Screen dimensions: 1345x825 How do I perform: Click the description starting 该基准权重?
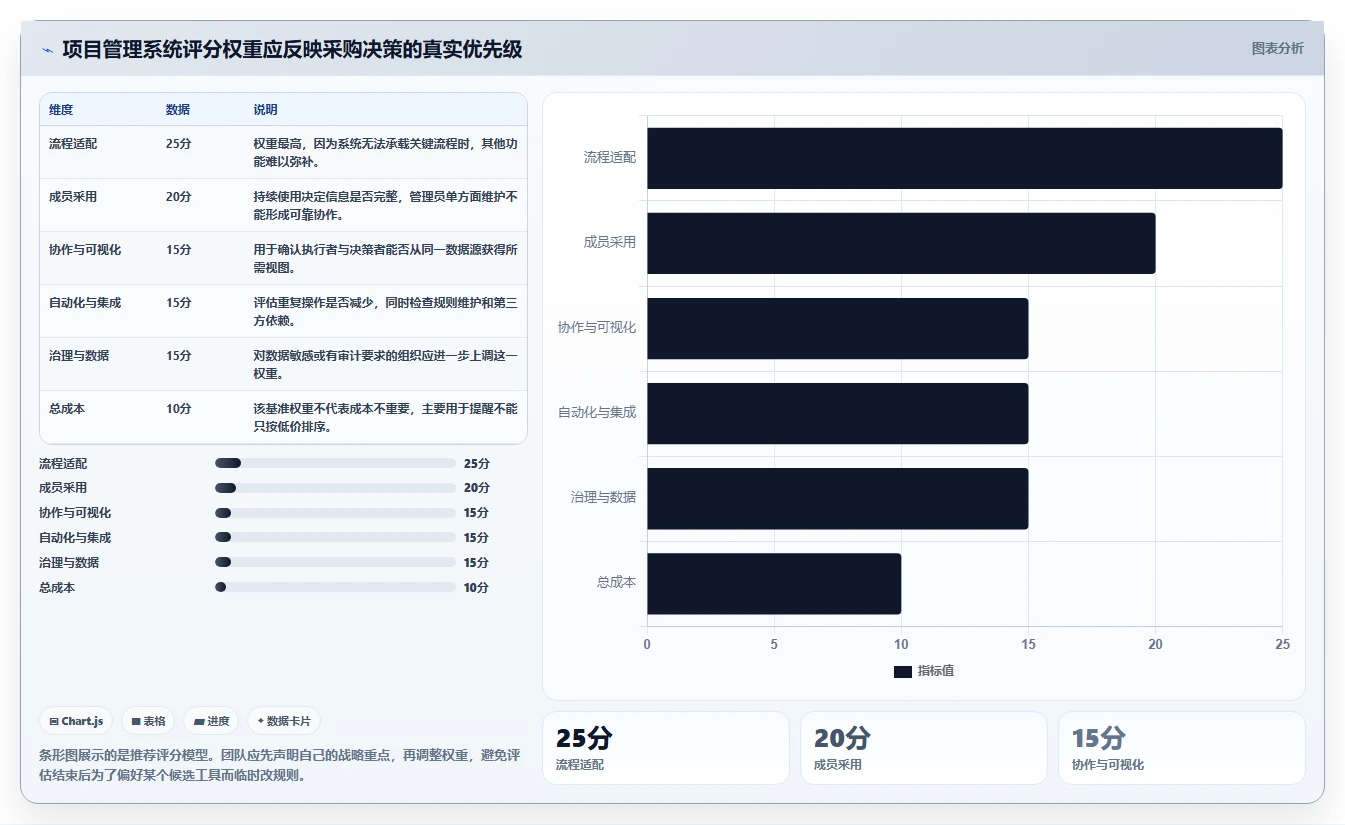click(x=385, y=417)
